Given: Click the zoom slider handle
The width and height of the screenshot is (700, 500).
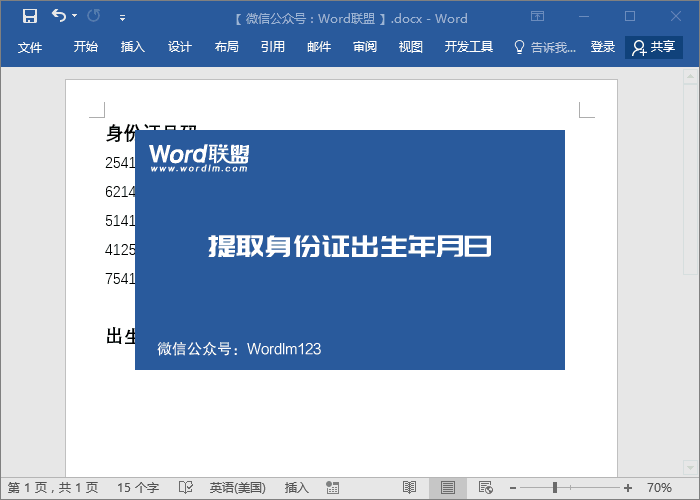Looking at the screenshot, I should [x=555, y=488].
